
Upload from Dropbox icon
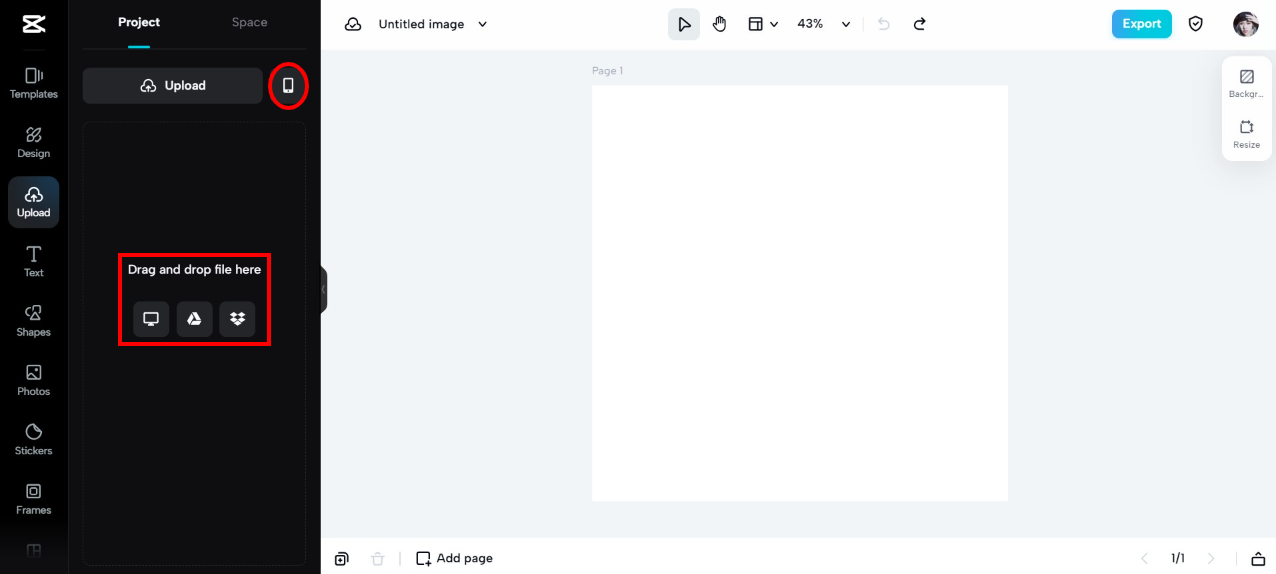237,319
